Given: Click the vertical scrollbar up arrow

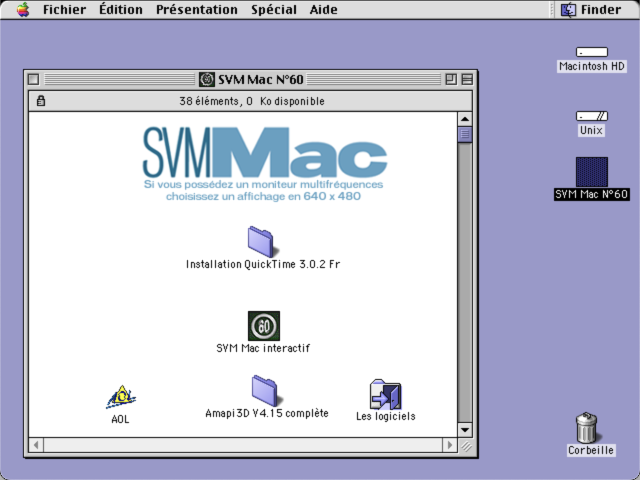Looking at the screenshot, I should [465, 119].
